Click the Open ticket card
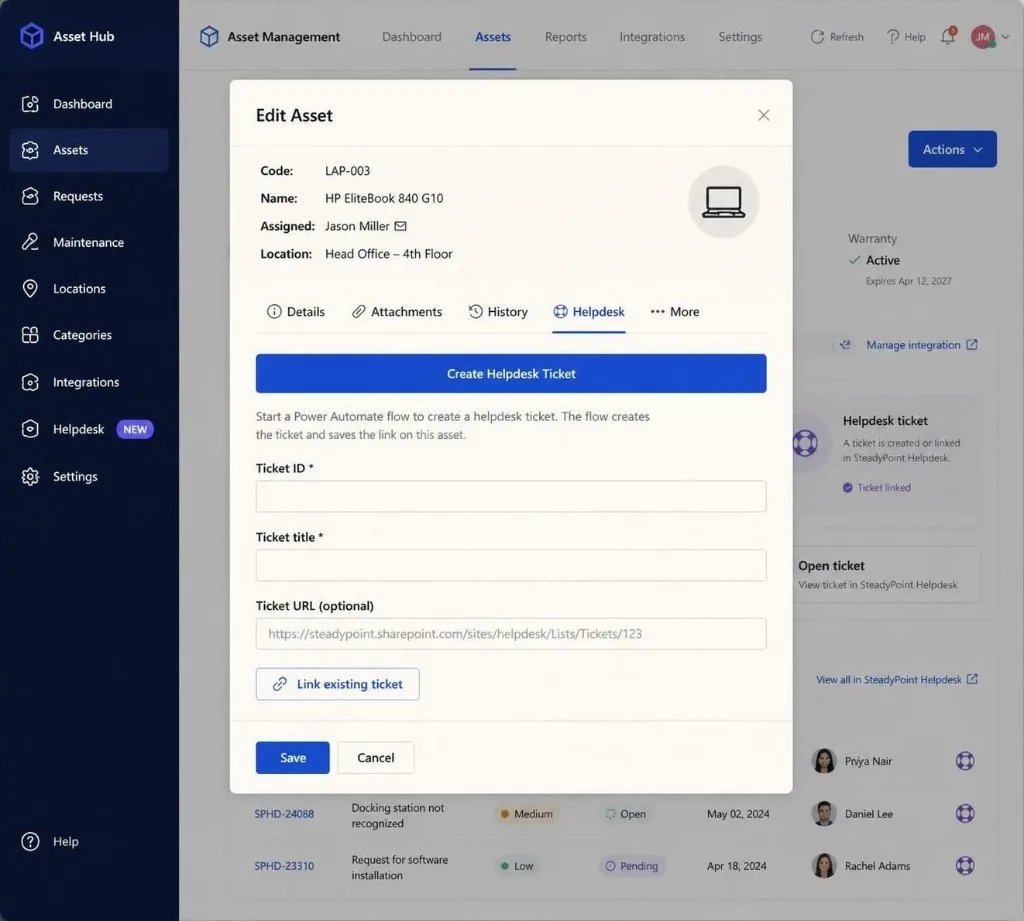This screenshot has width=1024, height=921. coord(886,574)
